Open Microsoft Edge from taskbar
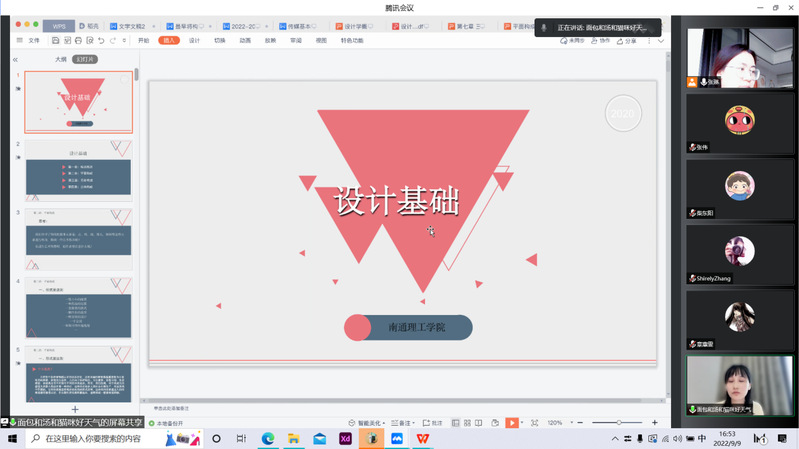 point(268,438)
